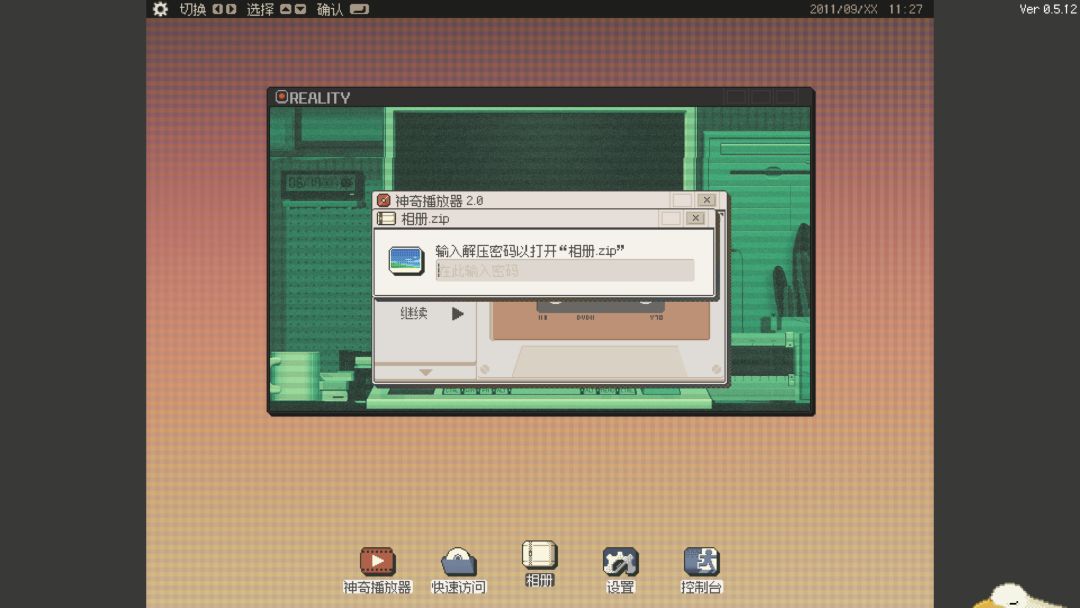Close the 相册.zip password dialog

(695, 218)
